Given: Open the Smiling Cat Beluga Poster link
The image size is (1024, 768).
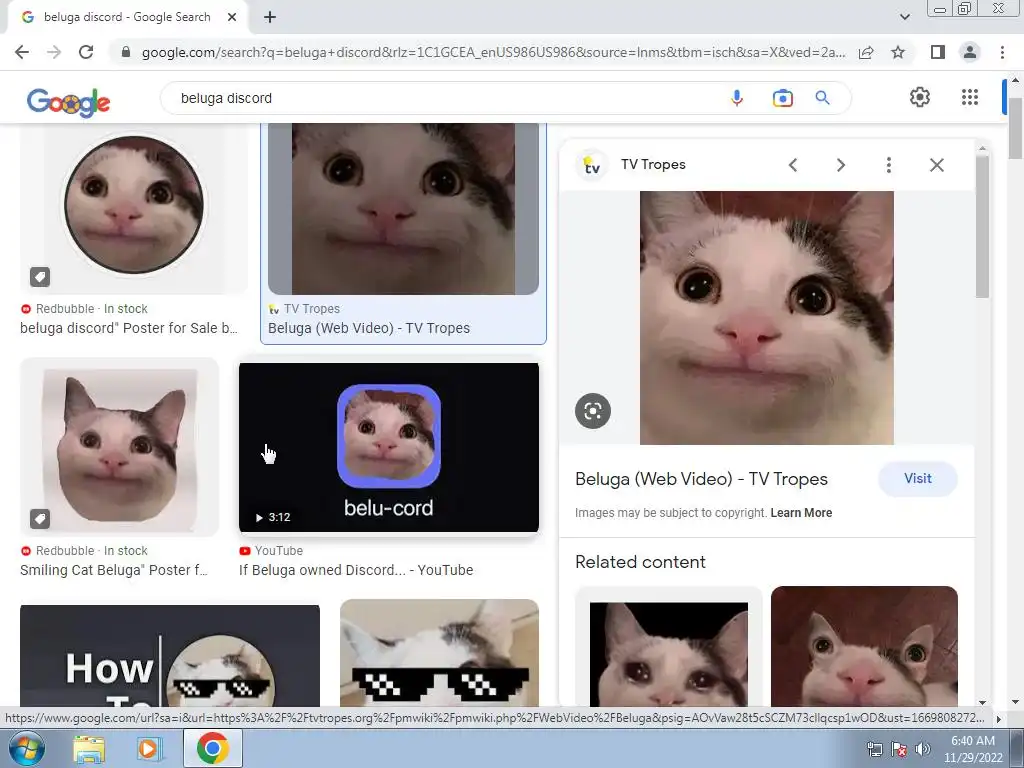Looking at the screenshot, I should coord(114,570).
